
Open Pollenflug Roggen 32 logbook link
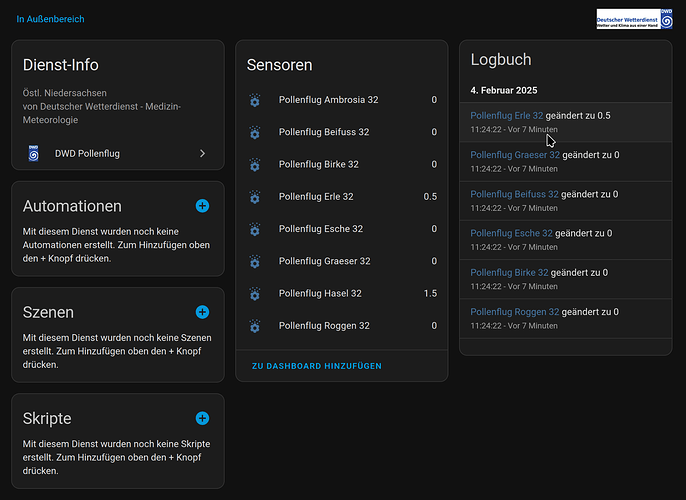tap(514, 312)
